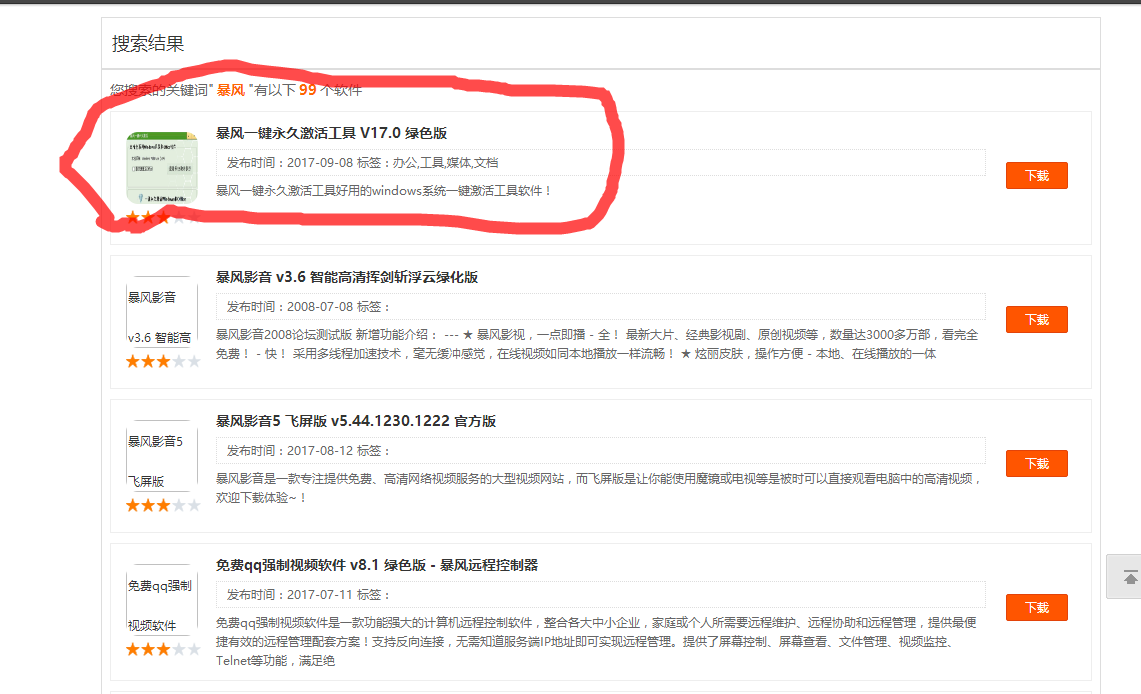
Task: Click the 暴风影音5 飞屏版 placeholder thumbnail
Action: [162, 456]
